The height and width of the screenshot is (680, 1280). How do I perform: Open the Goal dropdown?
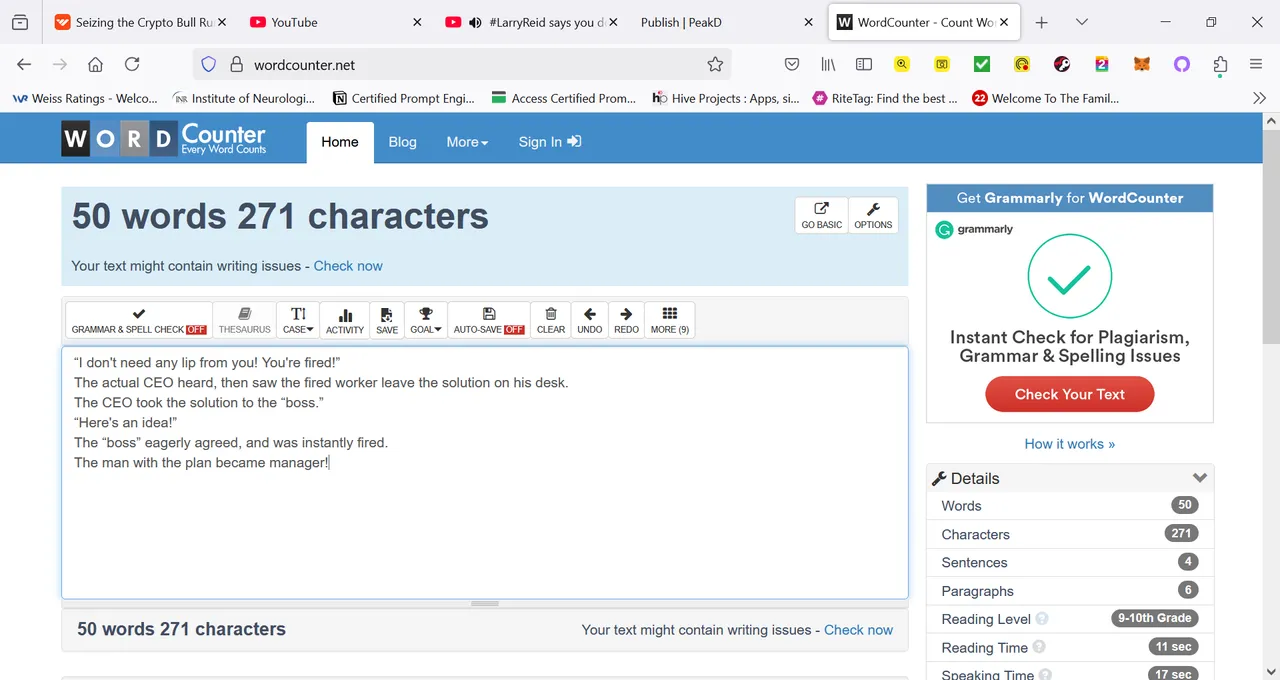point(426,320)
